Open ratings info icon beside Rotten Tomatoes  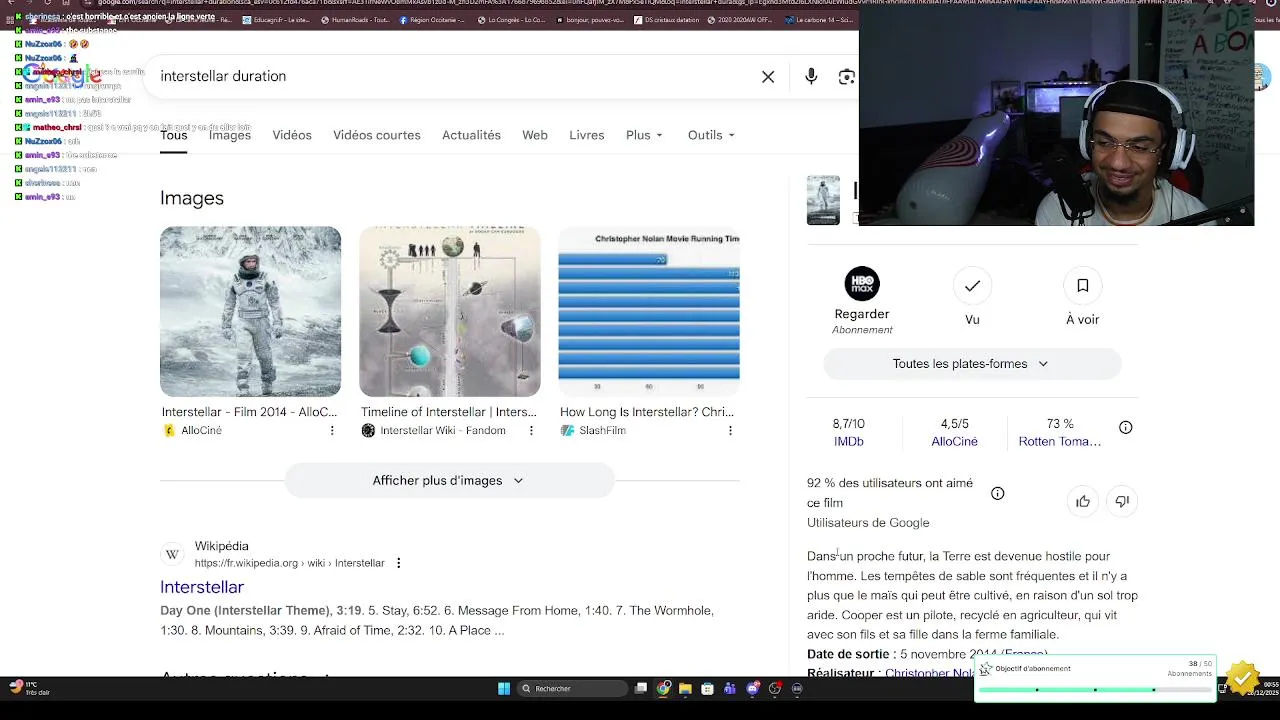(x=1125, y=427)
